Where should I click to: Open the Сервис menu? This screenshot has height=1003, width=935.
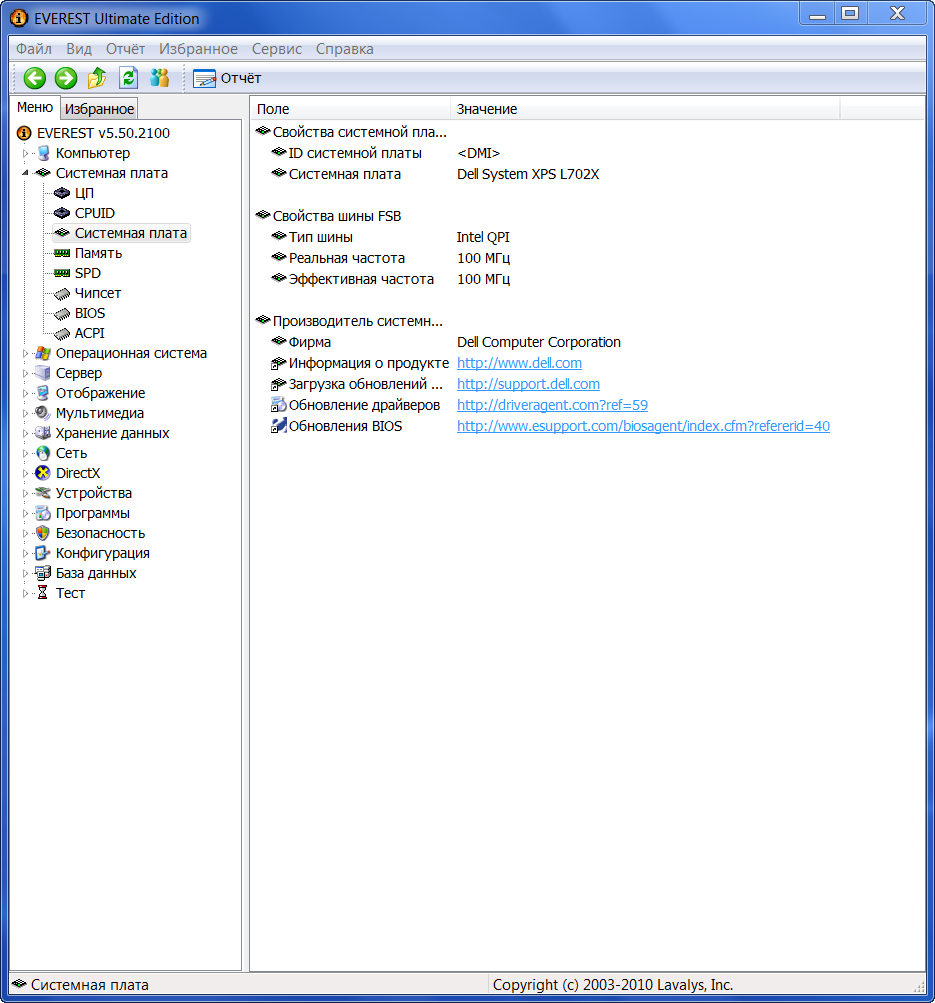pos(276,49)
